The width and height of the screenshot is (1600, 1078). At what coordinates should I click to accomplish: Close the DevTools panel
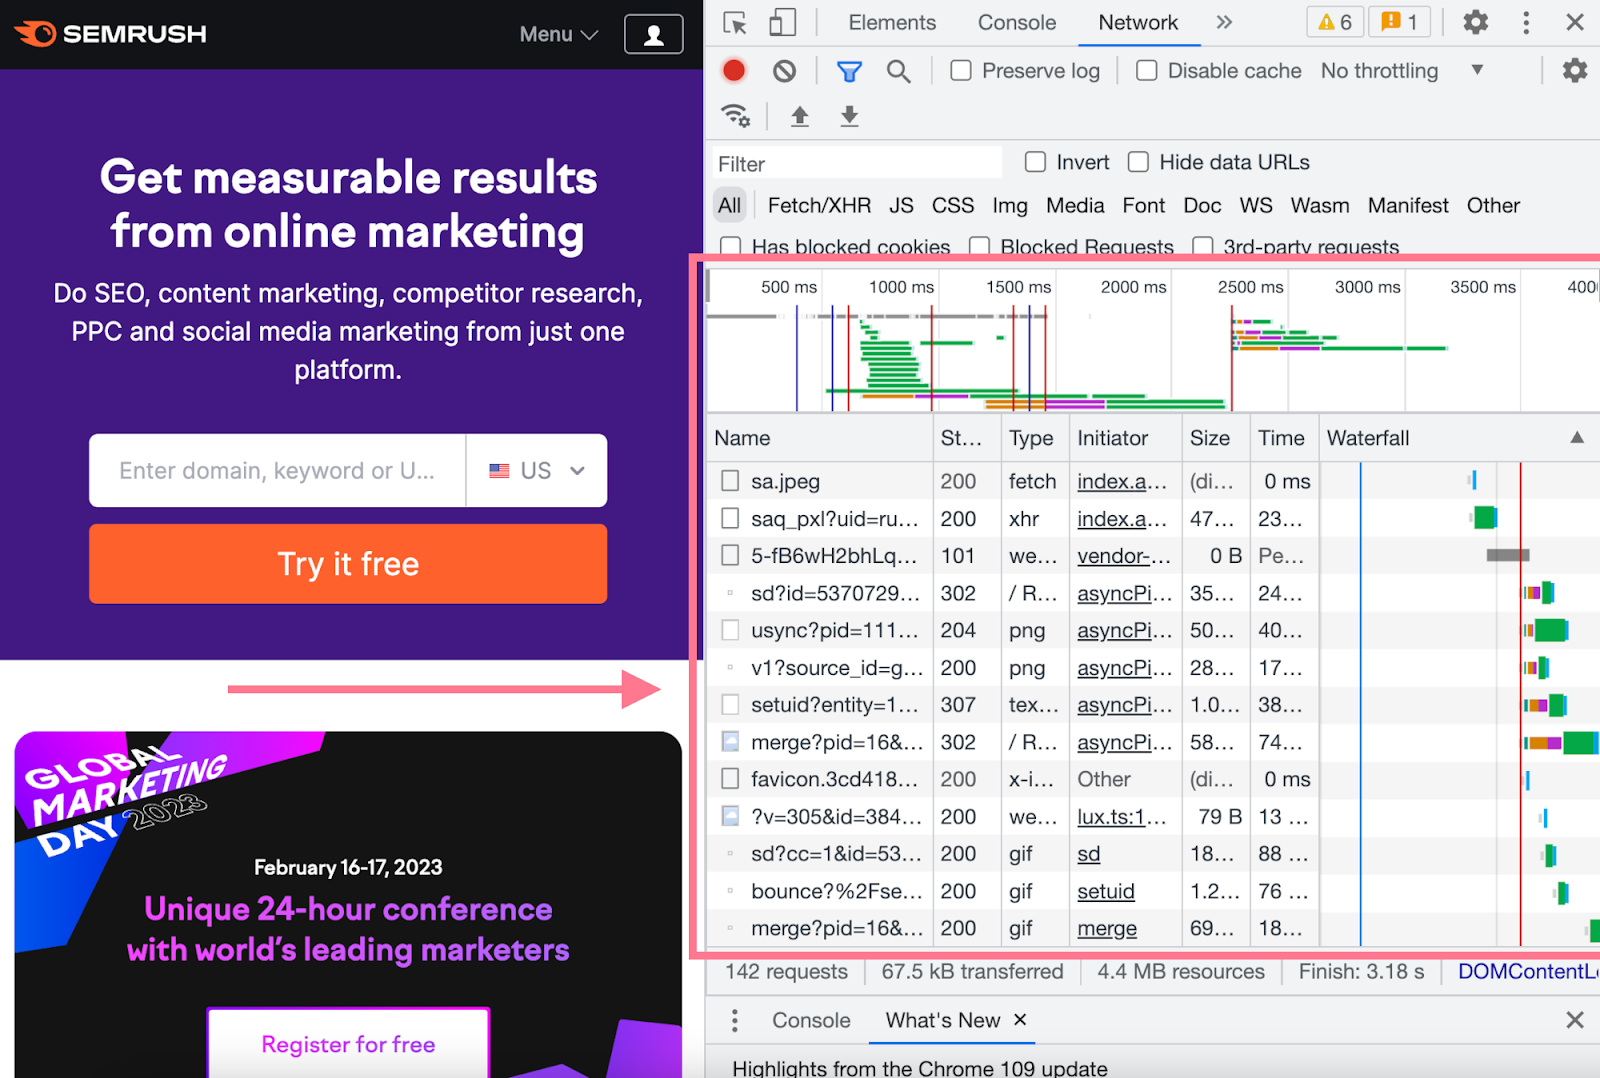click(x=1574, y=22)
